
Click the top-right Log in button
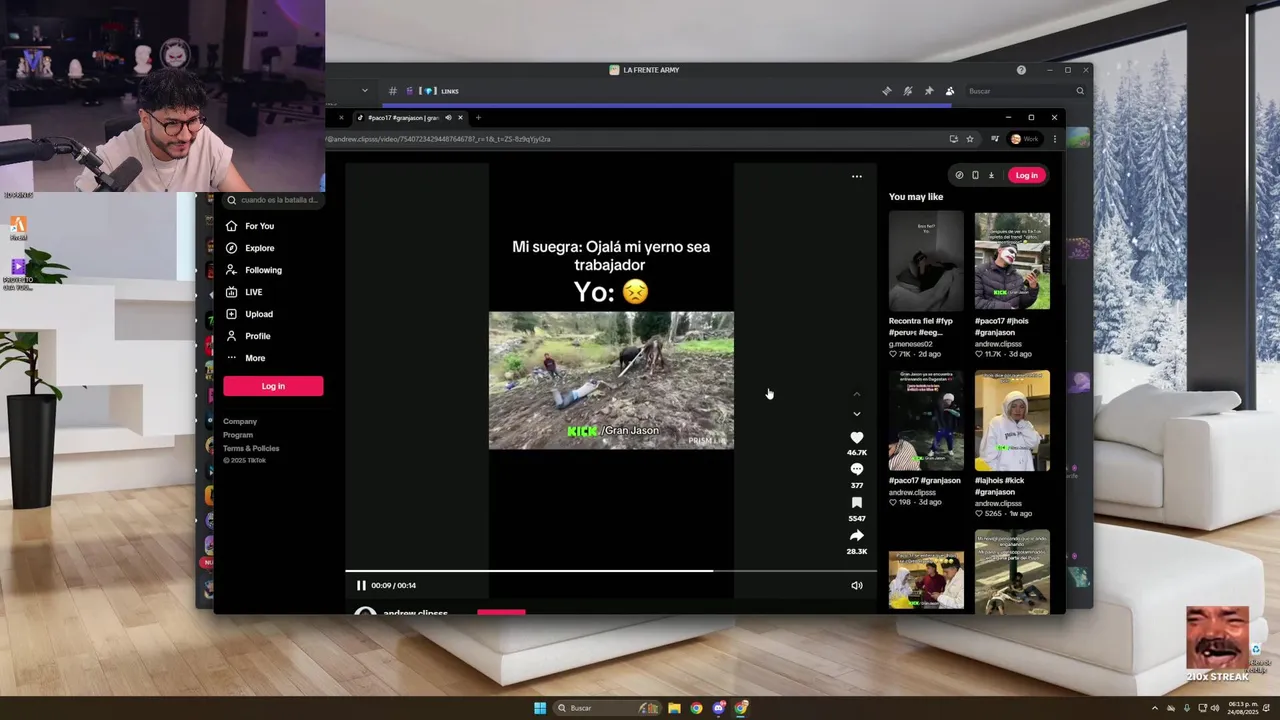1026,175
